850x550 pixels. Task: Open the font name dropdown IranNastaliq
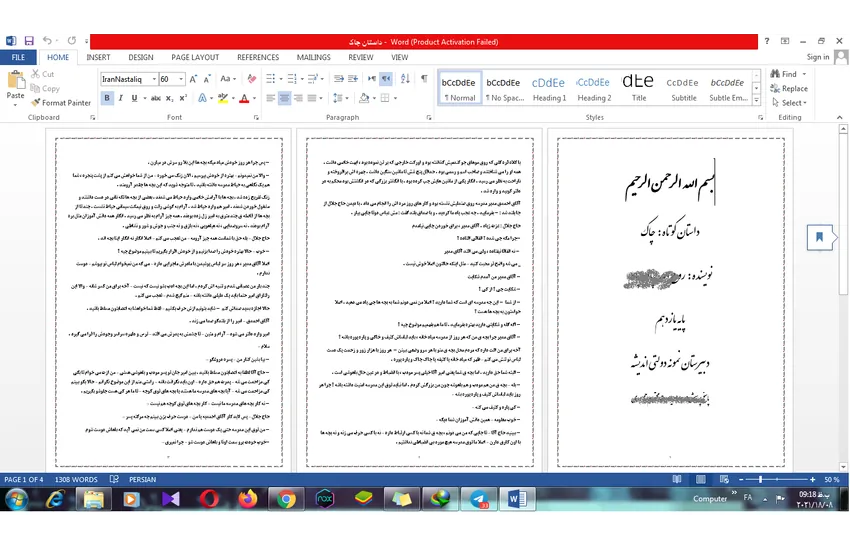click(154, 79)
